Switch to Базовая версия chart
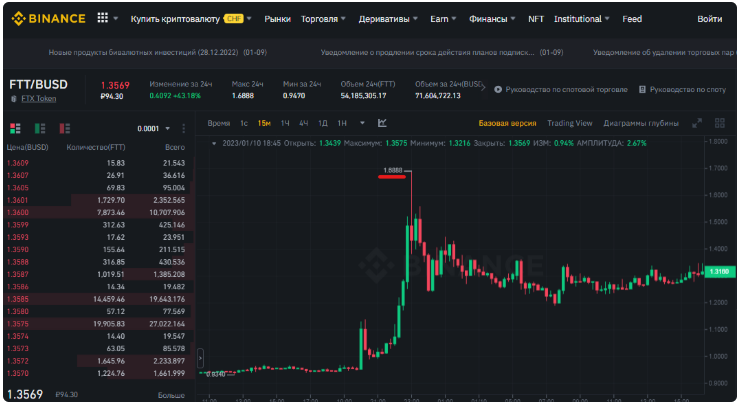Screen dimensions: 737x404 [x=507, y=123]
